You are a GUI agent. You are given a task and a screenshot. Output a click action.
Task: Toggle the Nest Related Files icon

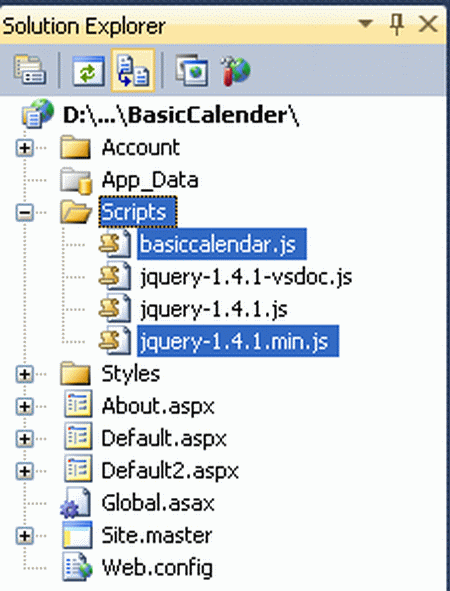(133, 70)
